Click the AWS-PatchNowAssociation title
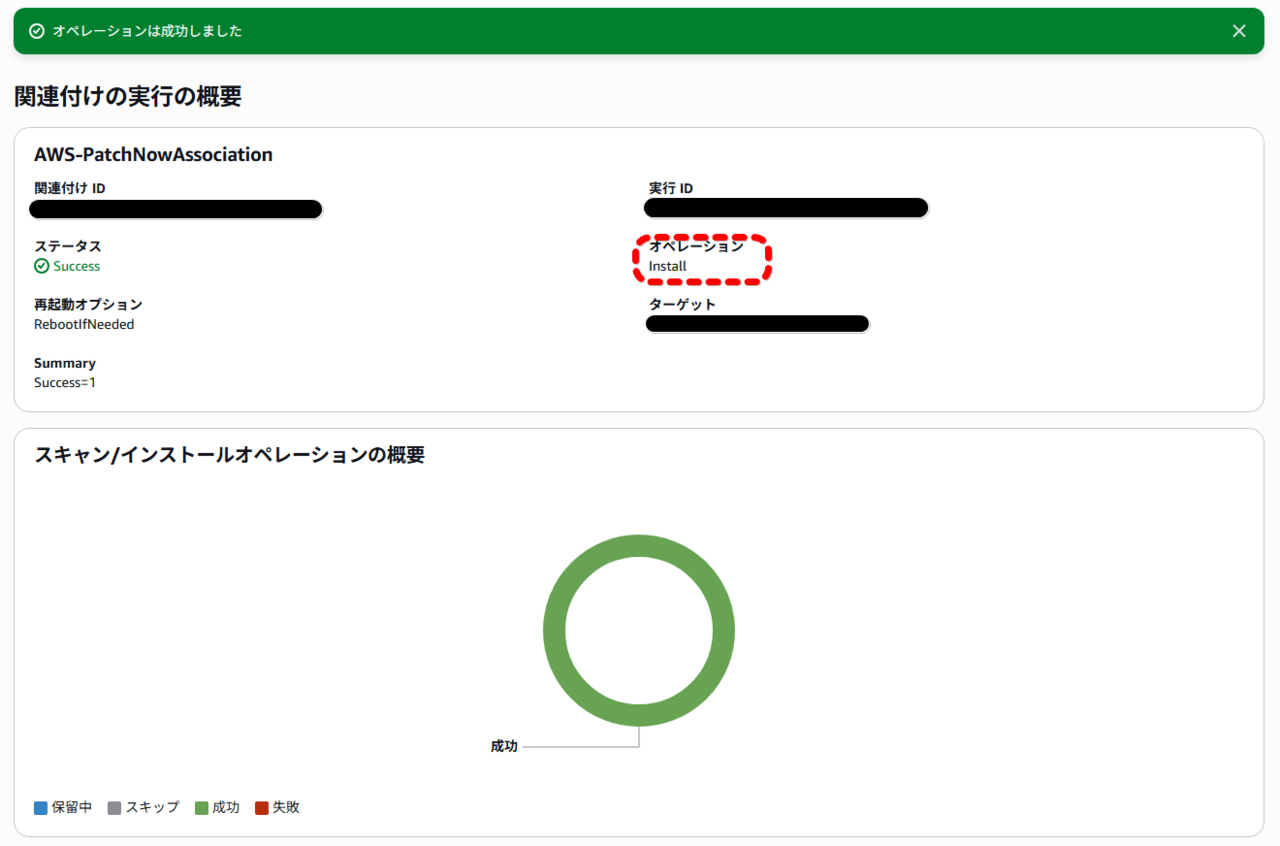The height and width of the screenshot is (846, 1280). coord(153,154)
